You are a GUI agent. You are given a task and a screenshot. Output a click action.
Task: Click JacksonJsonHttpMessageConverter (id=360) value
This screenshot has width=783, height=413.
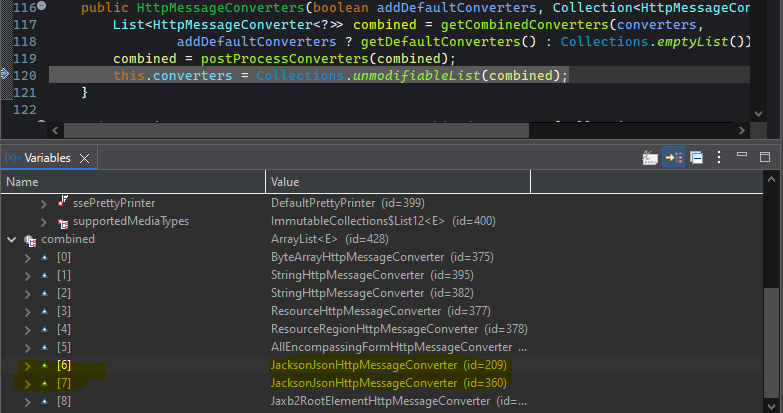(x=389, y=383)
